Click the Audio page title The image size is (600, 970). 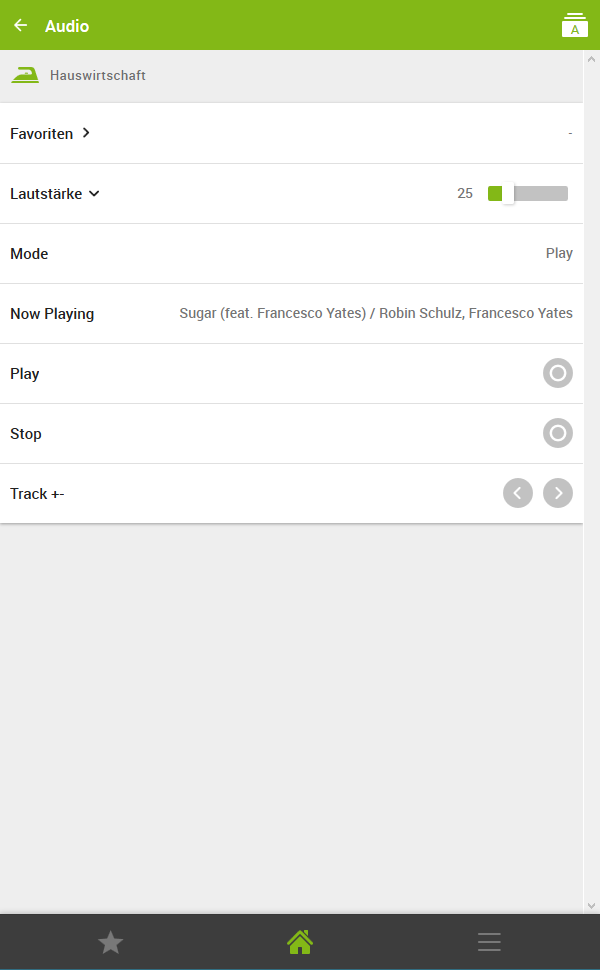point(67,26)
